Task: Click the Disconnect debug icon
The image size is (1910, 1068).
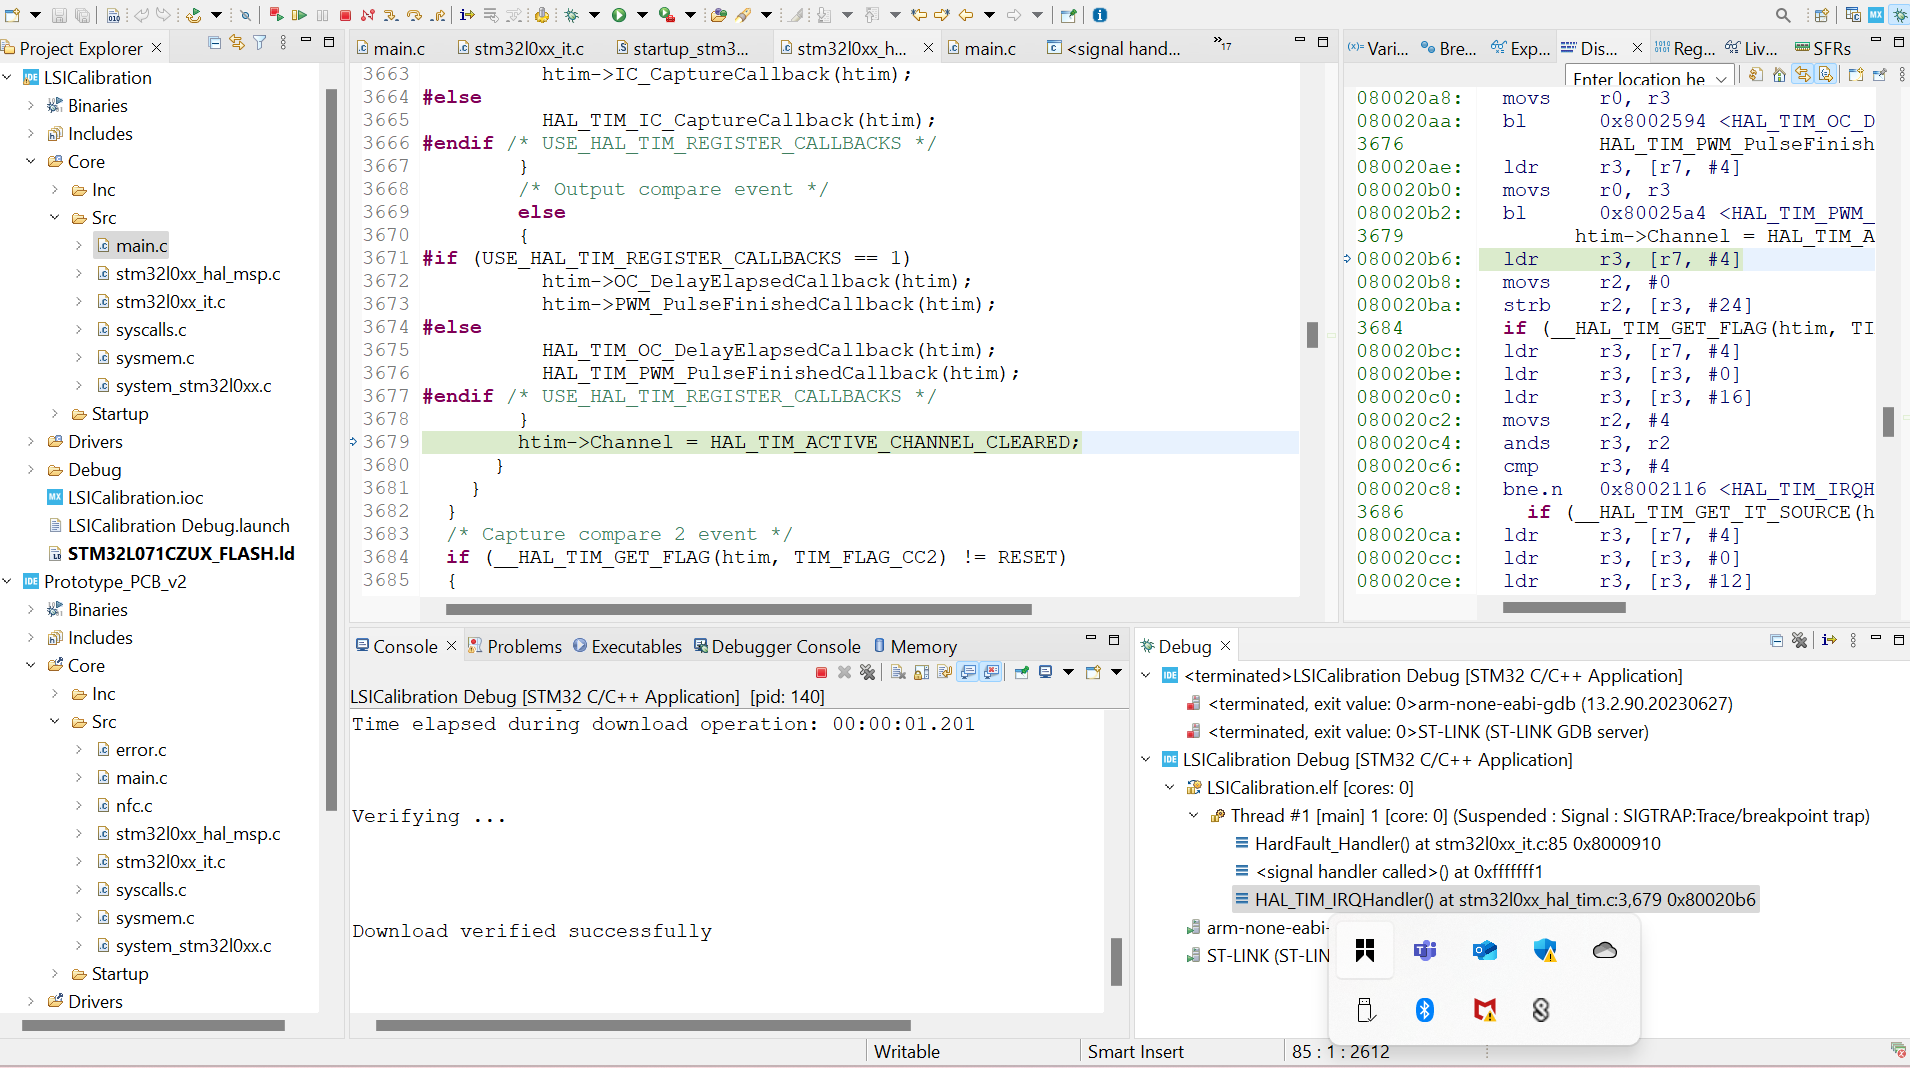Action: [x=368, y=15]
